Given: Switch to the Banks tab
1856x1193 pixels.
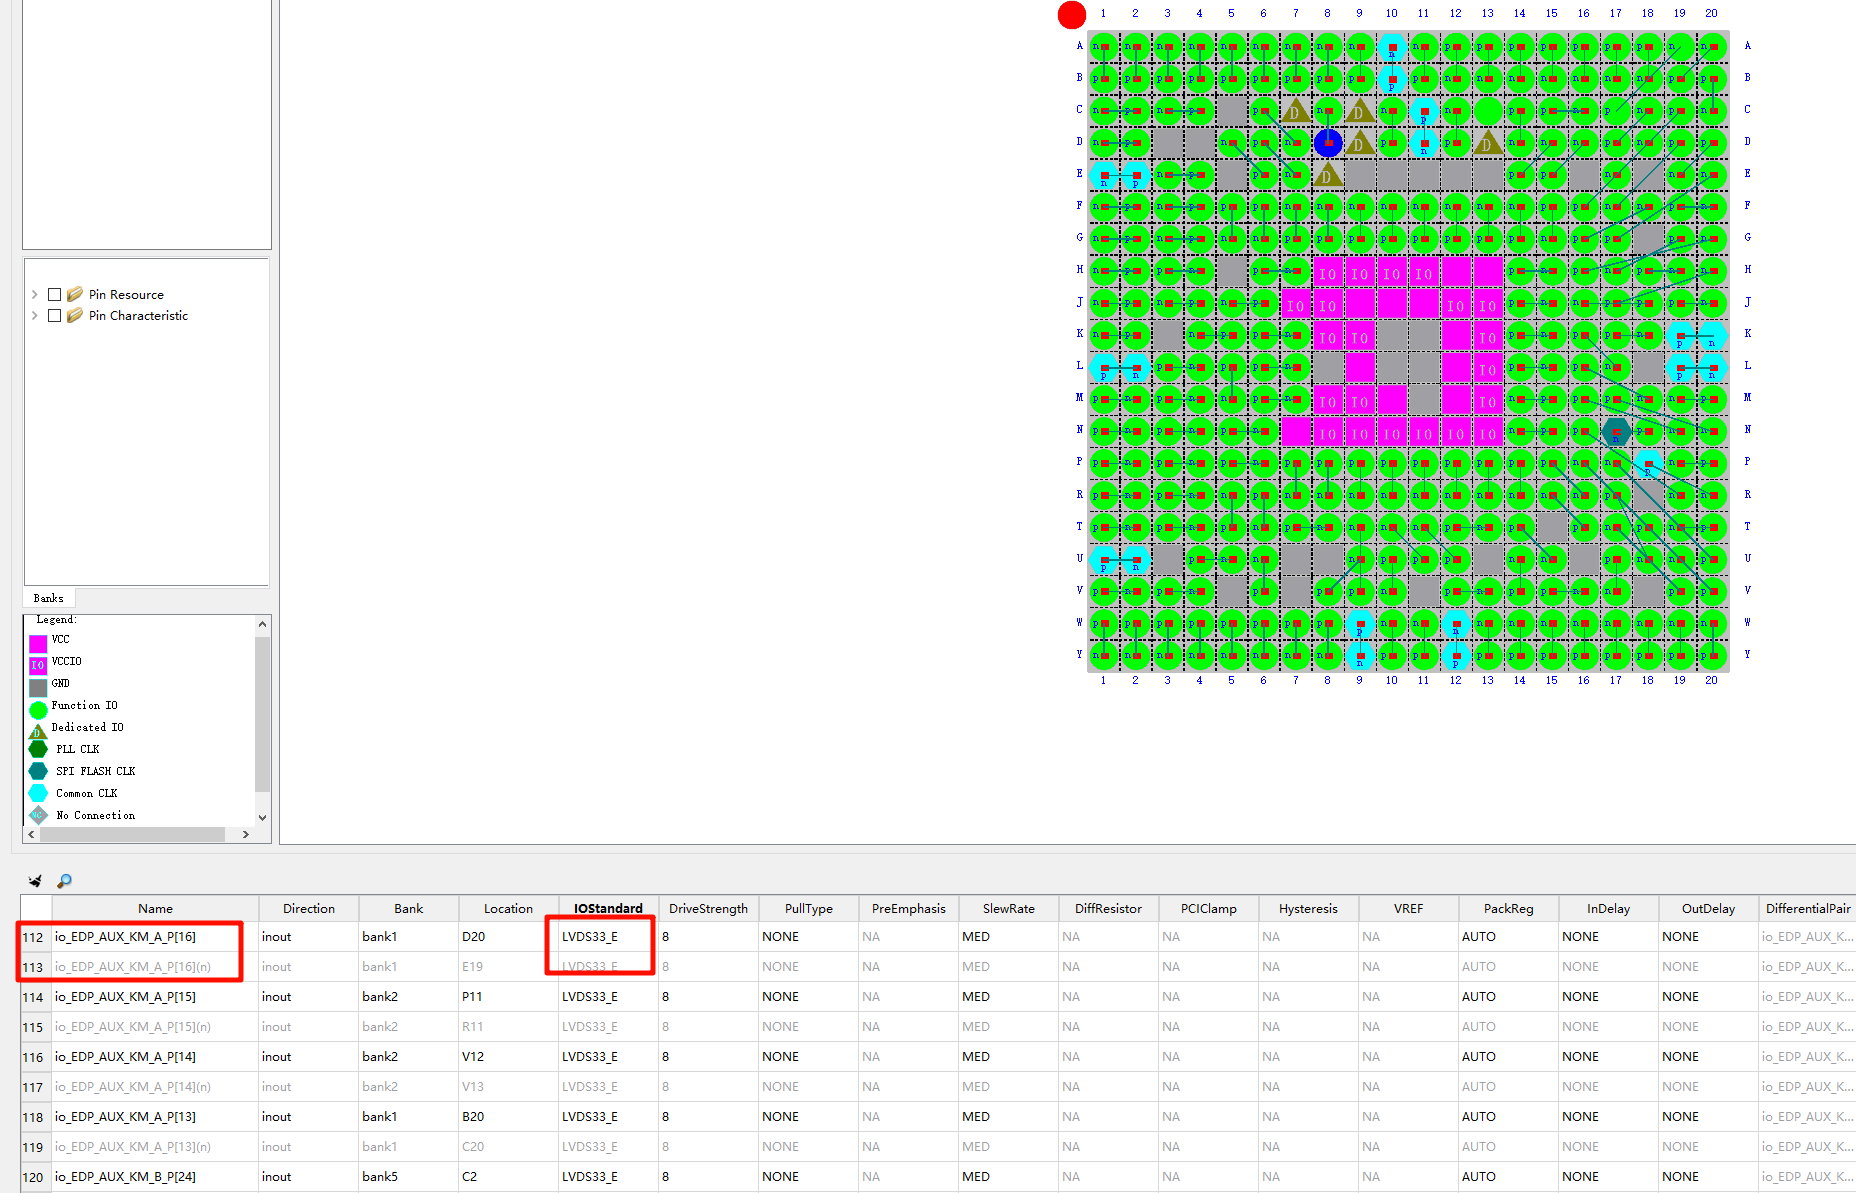Looking at the screenshot, I should pos(48,598).
